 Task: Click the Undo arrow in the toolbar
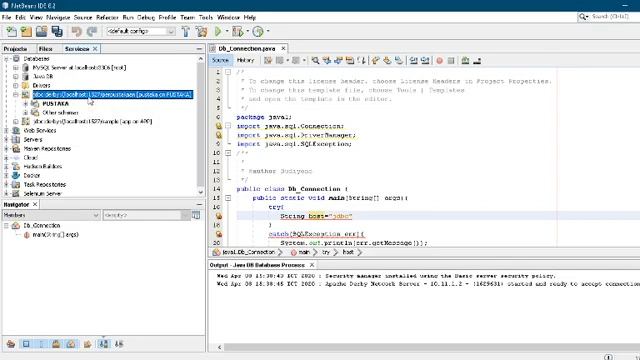pos(76,31)
